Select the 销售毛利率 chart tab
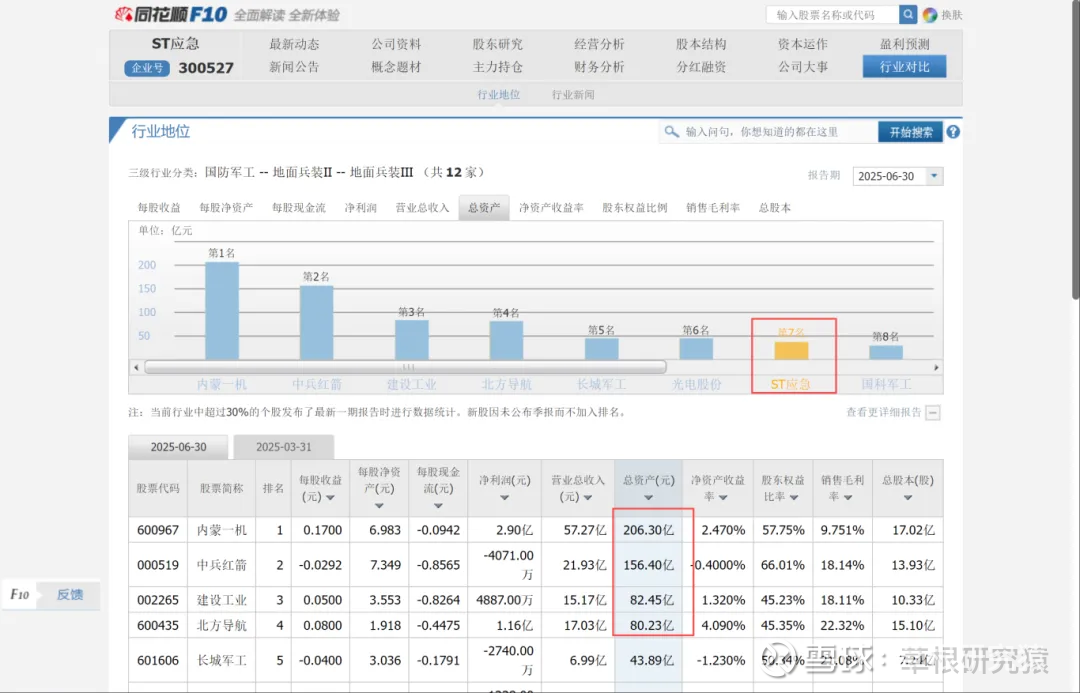1080x693 pixels. pyautogui.click(x=713, y=207)
